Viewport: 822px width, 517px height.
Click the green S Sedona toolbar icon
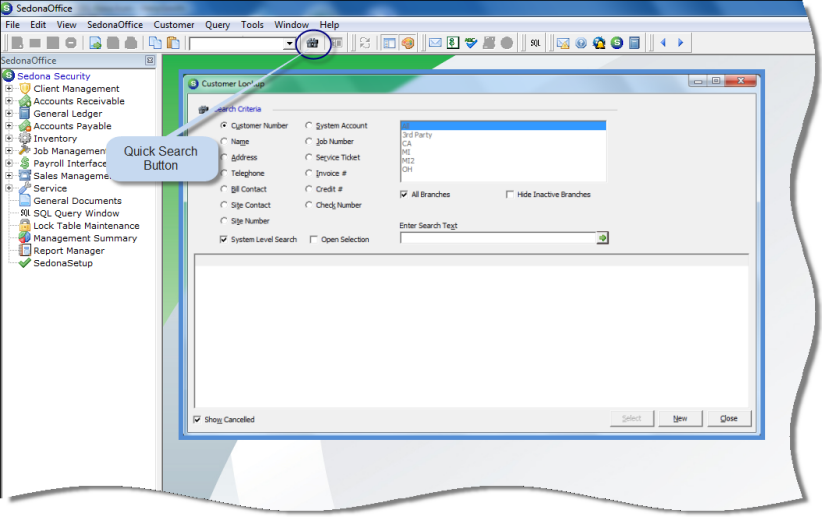tap(616, 43)
